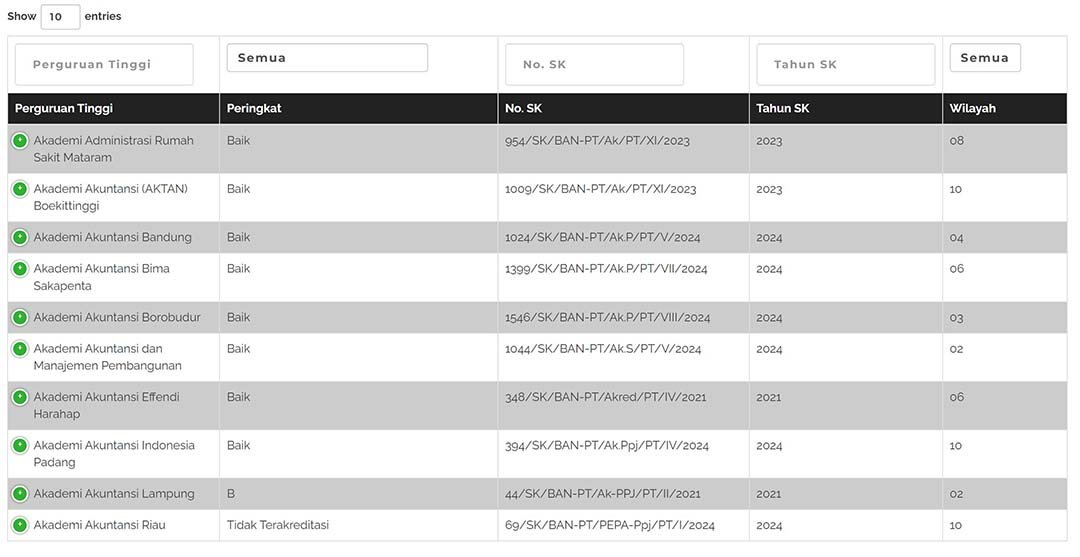Show details of Akademi Akuntansi Borobudur row

point(20,317)
